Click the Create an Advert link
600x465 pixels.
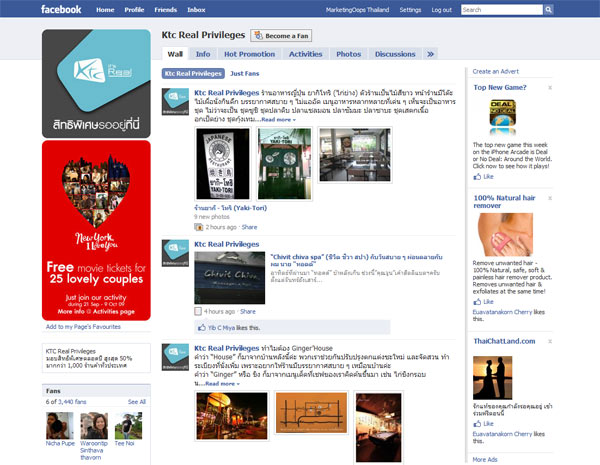click(496, 71)
